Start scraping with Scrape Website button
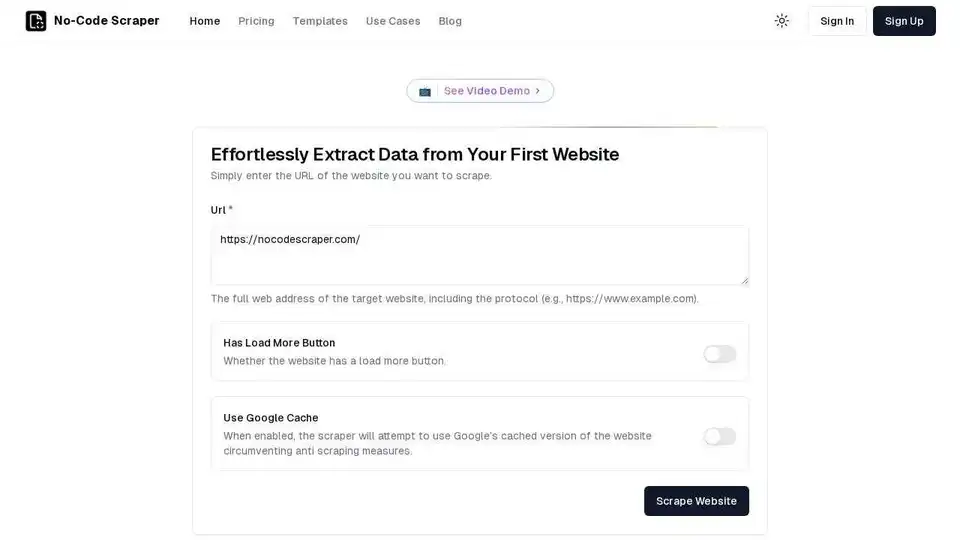This screenshot has height=540, width=960. tap(696, 501)
